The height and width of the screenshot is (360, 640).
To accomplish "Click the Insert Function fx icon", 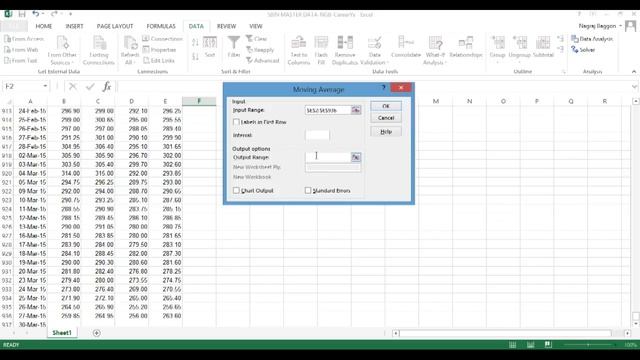I will click(107, 87).
